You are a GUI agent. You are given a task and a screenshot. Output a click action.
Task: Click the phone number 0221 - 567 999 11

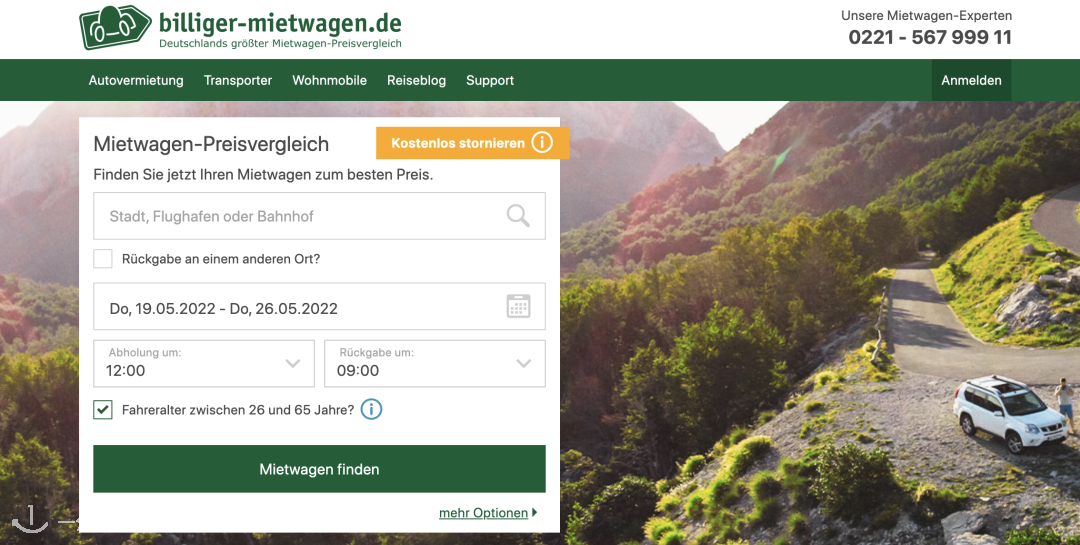click(930, 37)
